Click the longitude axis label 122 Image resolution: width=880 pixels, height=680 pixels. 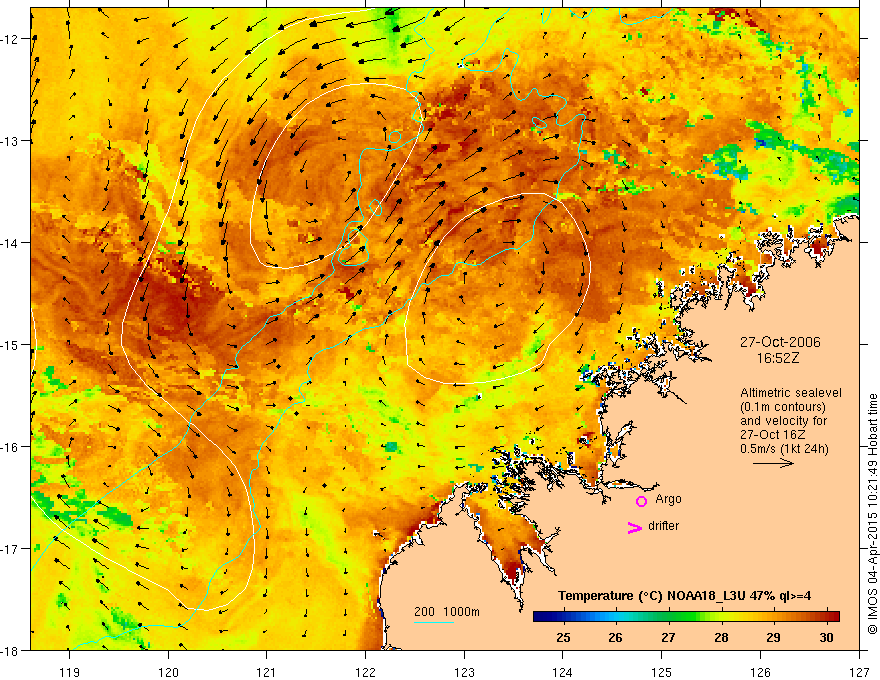pos(365,672)
